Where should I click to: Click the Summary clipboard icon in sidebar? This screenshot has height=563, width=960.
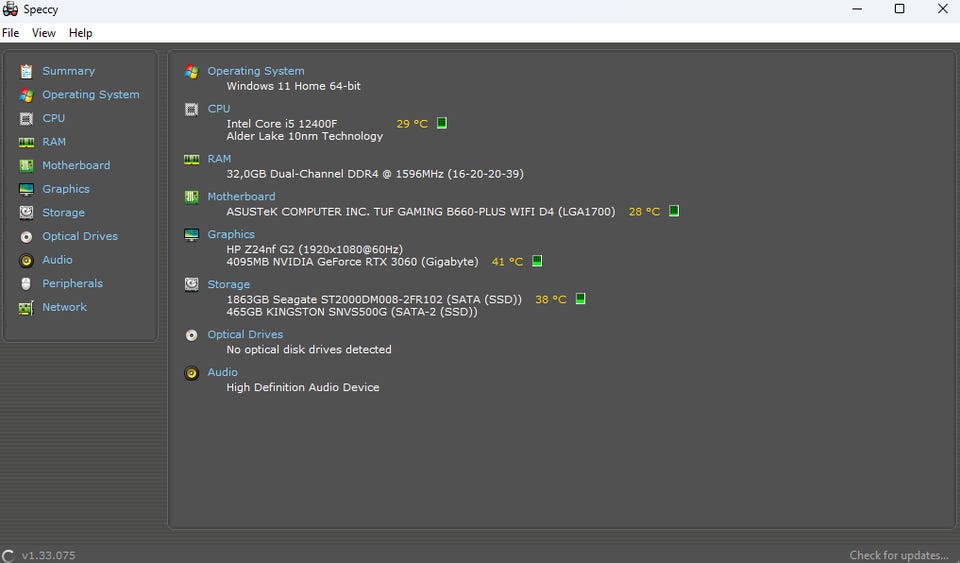(x=26, y=72)
